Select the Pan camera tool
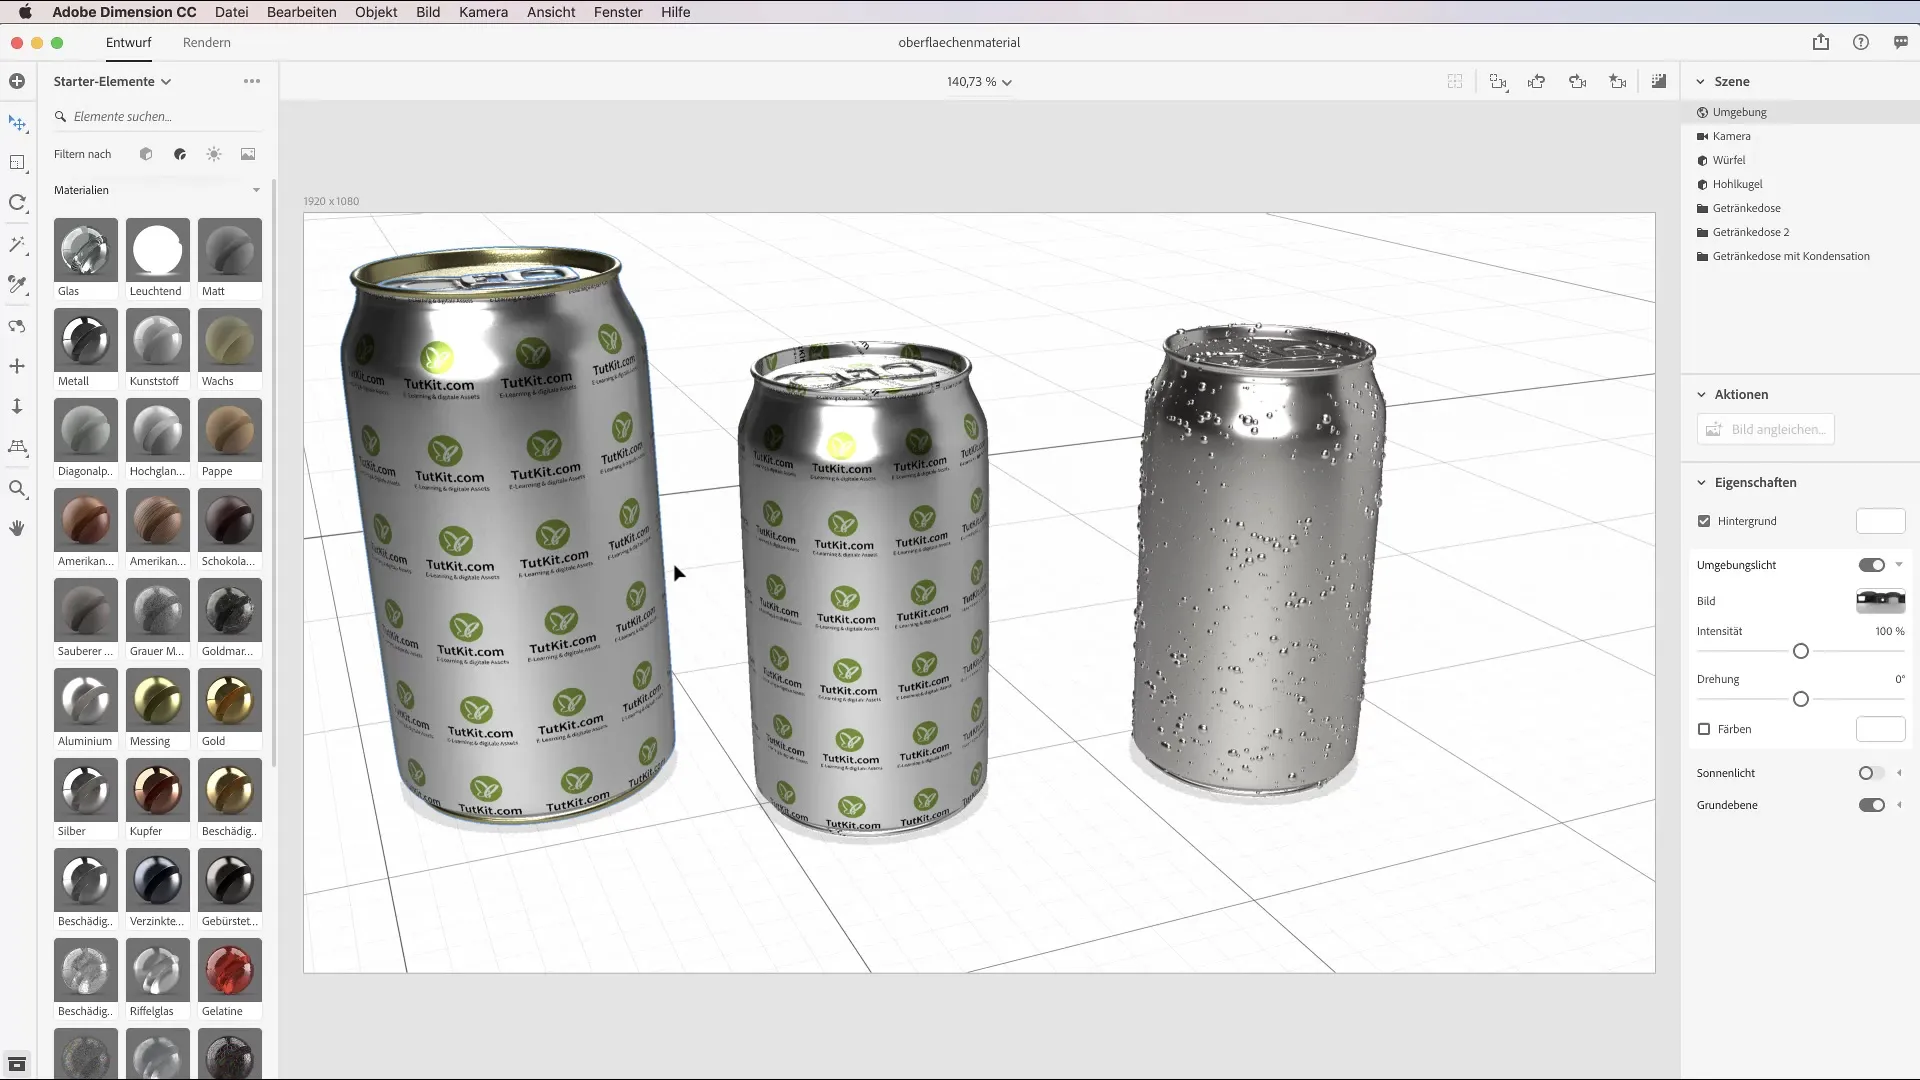Screen dimensions: 1920x1080 17,366
